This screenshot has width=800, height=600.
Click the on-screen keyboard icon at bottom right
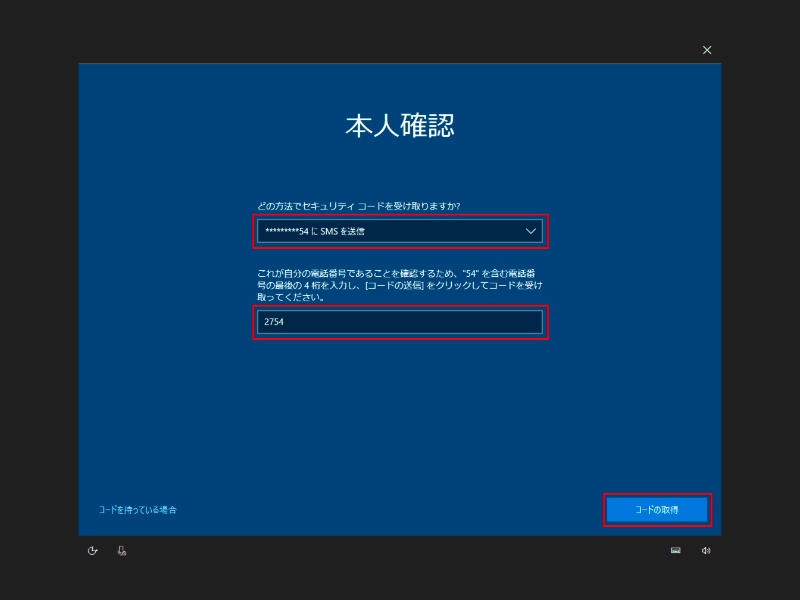(x=676, y=550)
